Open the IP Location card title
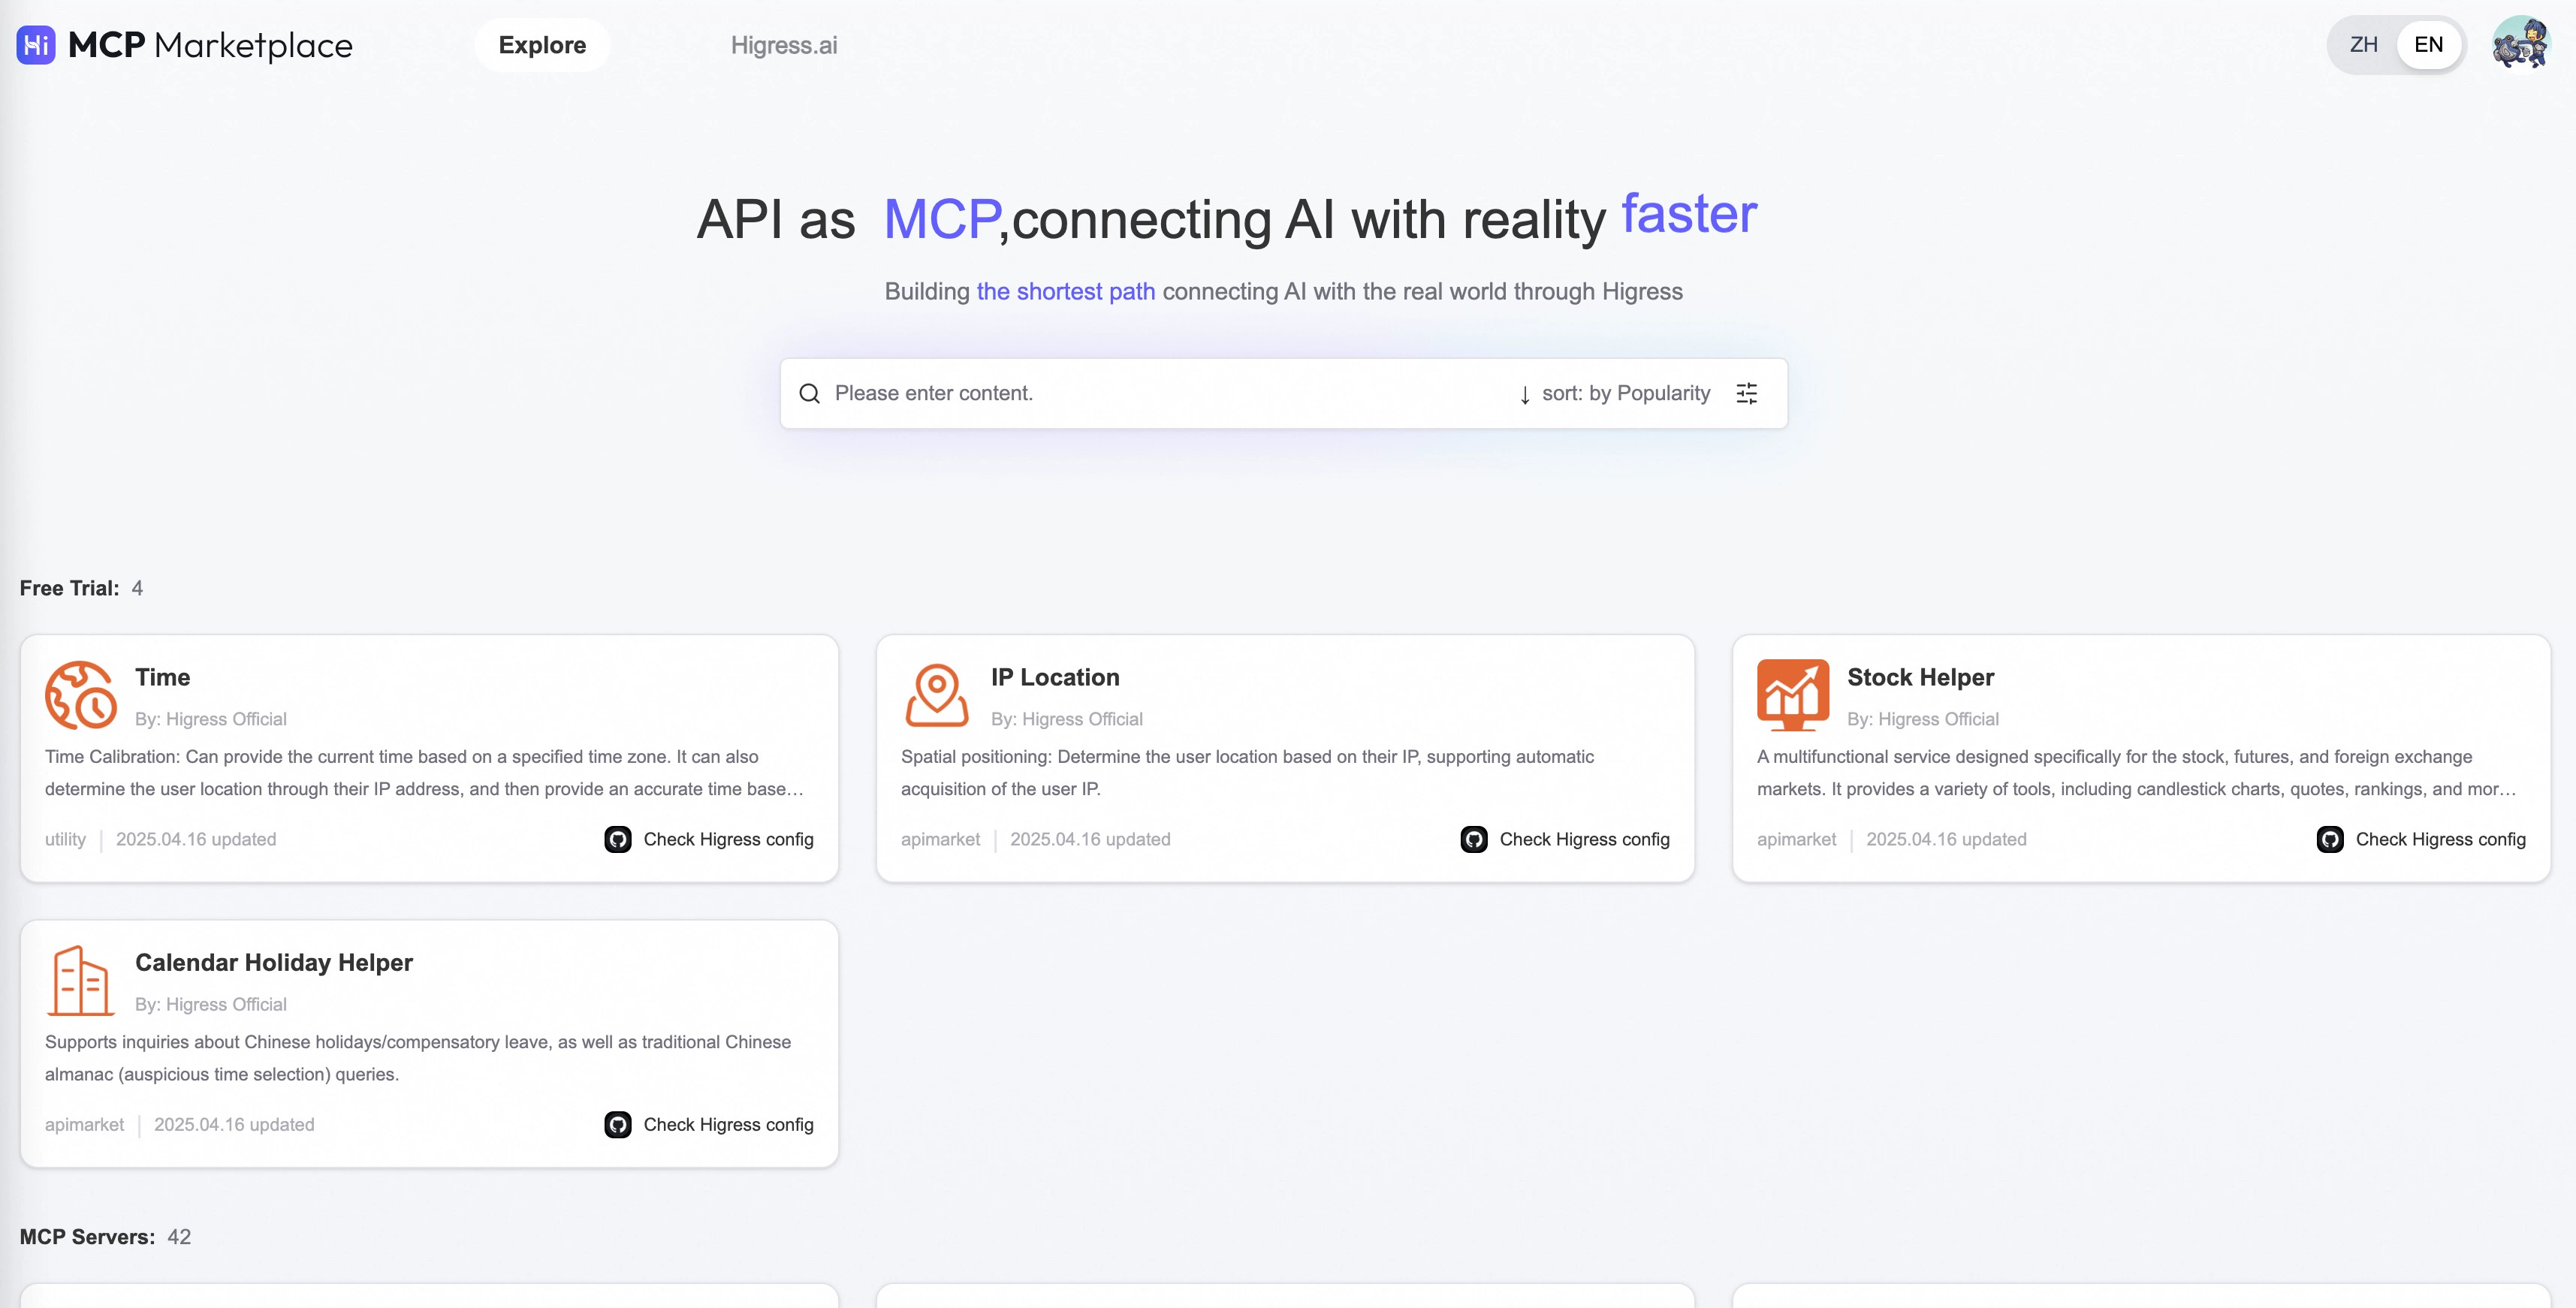 (1055, 678)
